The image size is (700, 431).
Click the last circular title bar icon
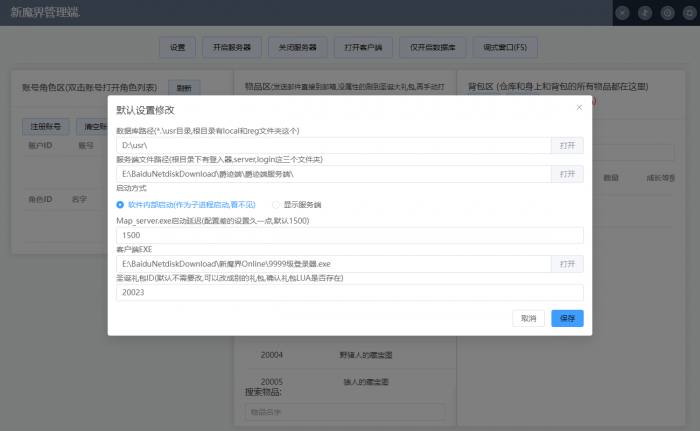coord(689,13)
